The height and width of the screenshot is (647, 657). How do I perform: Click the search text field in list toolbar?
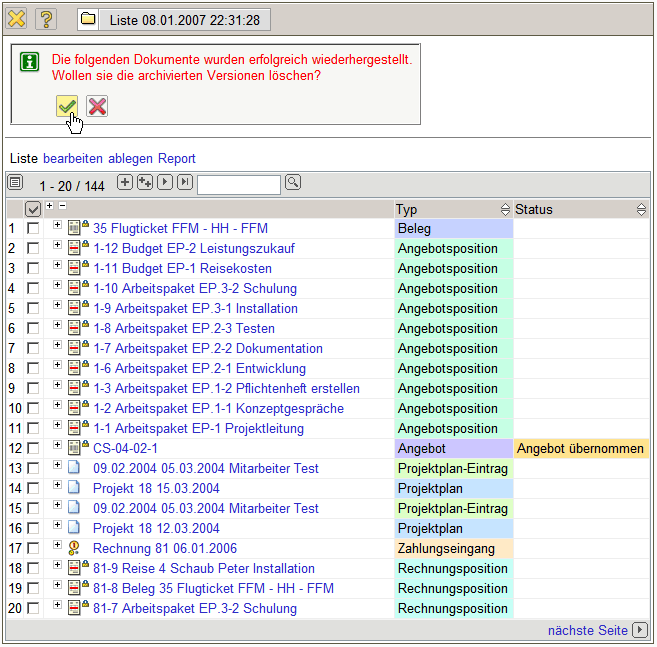click(239, 184)
